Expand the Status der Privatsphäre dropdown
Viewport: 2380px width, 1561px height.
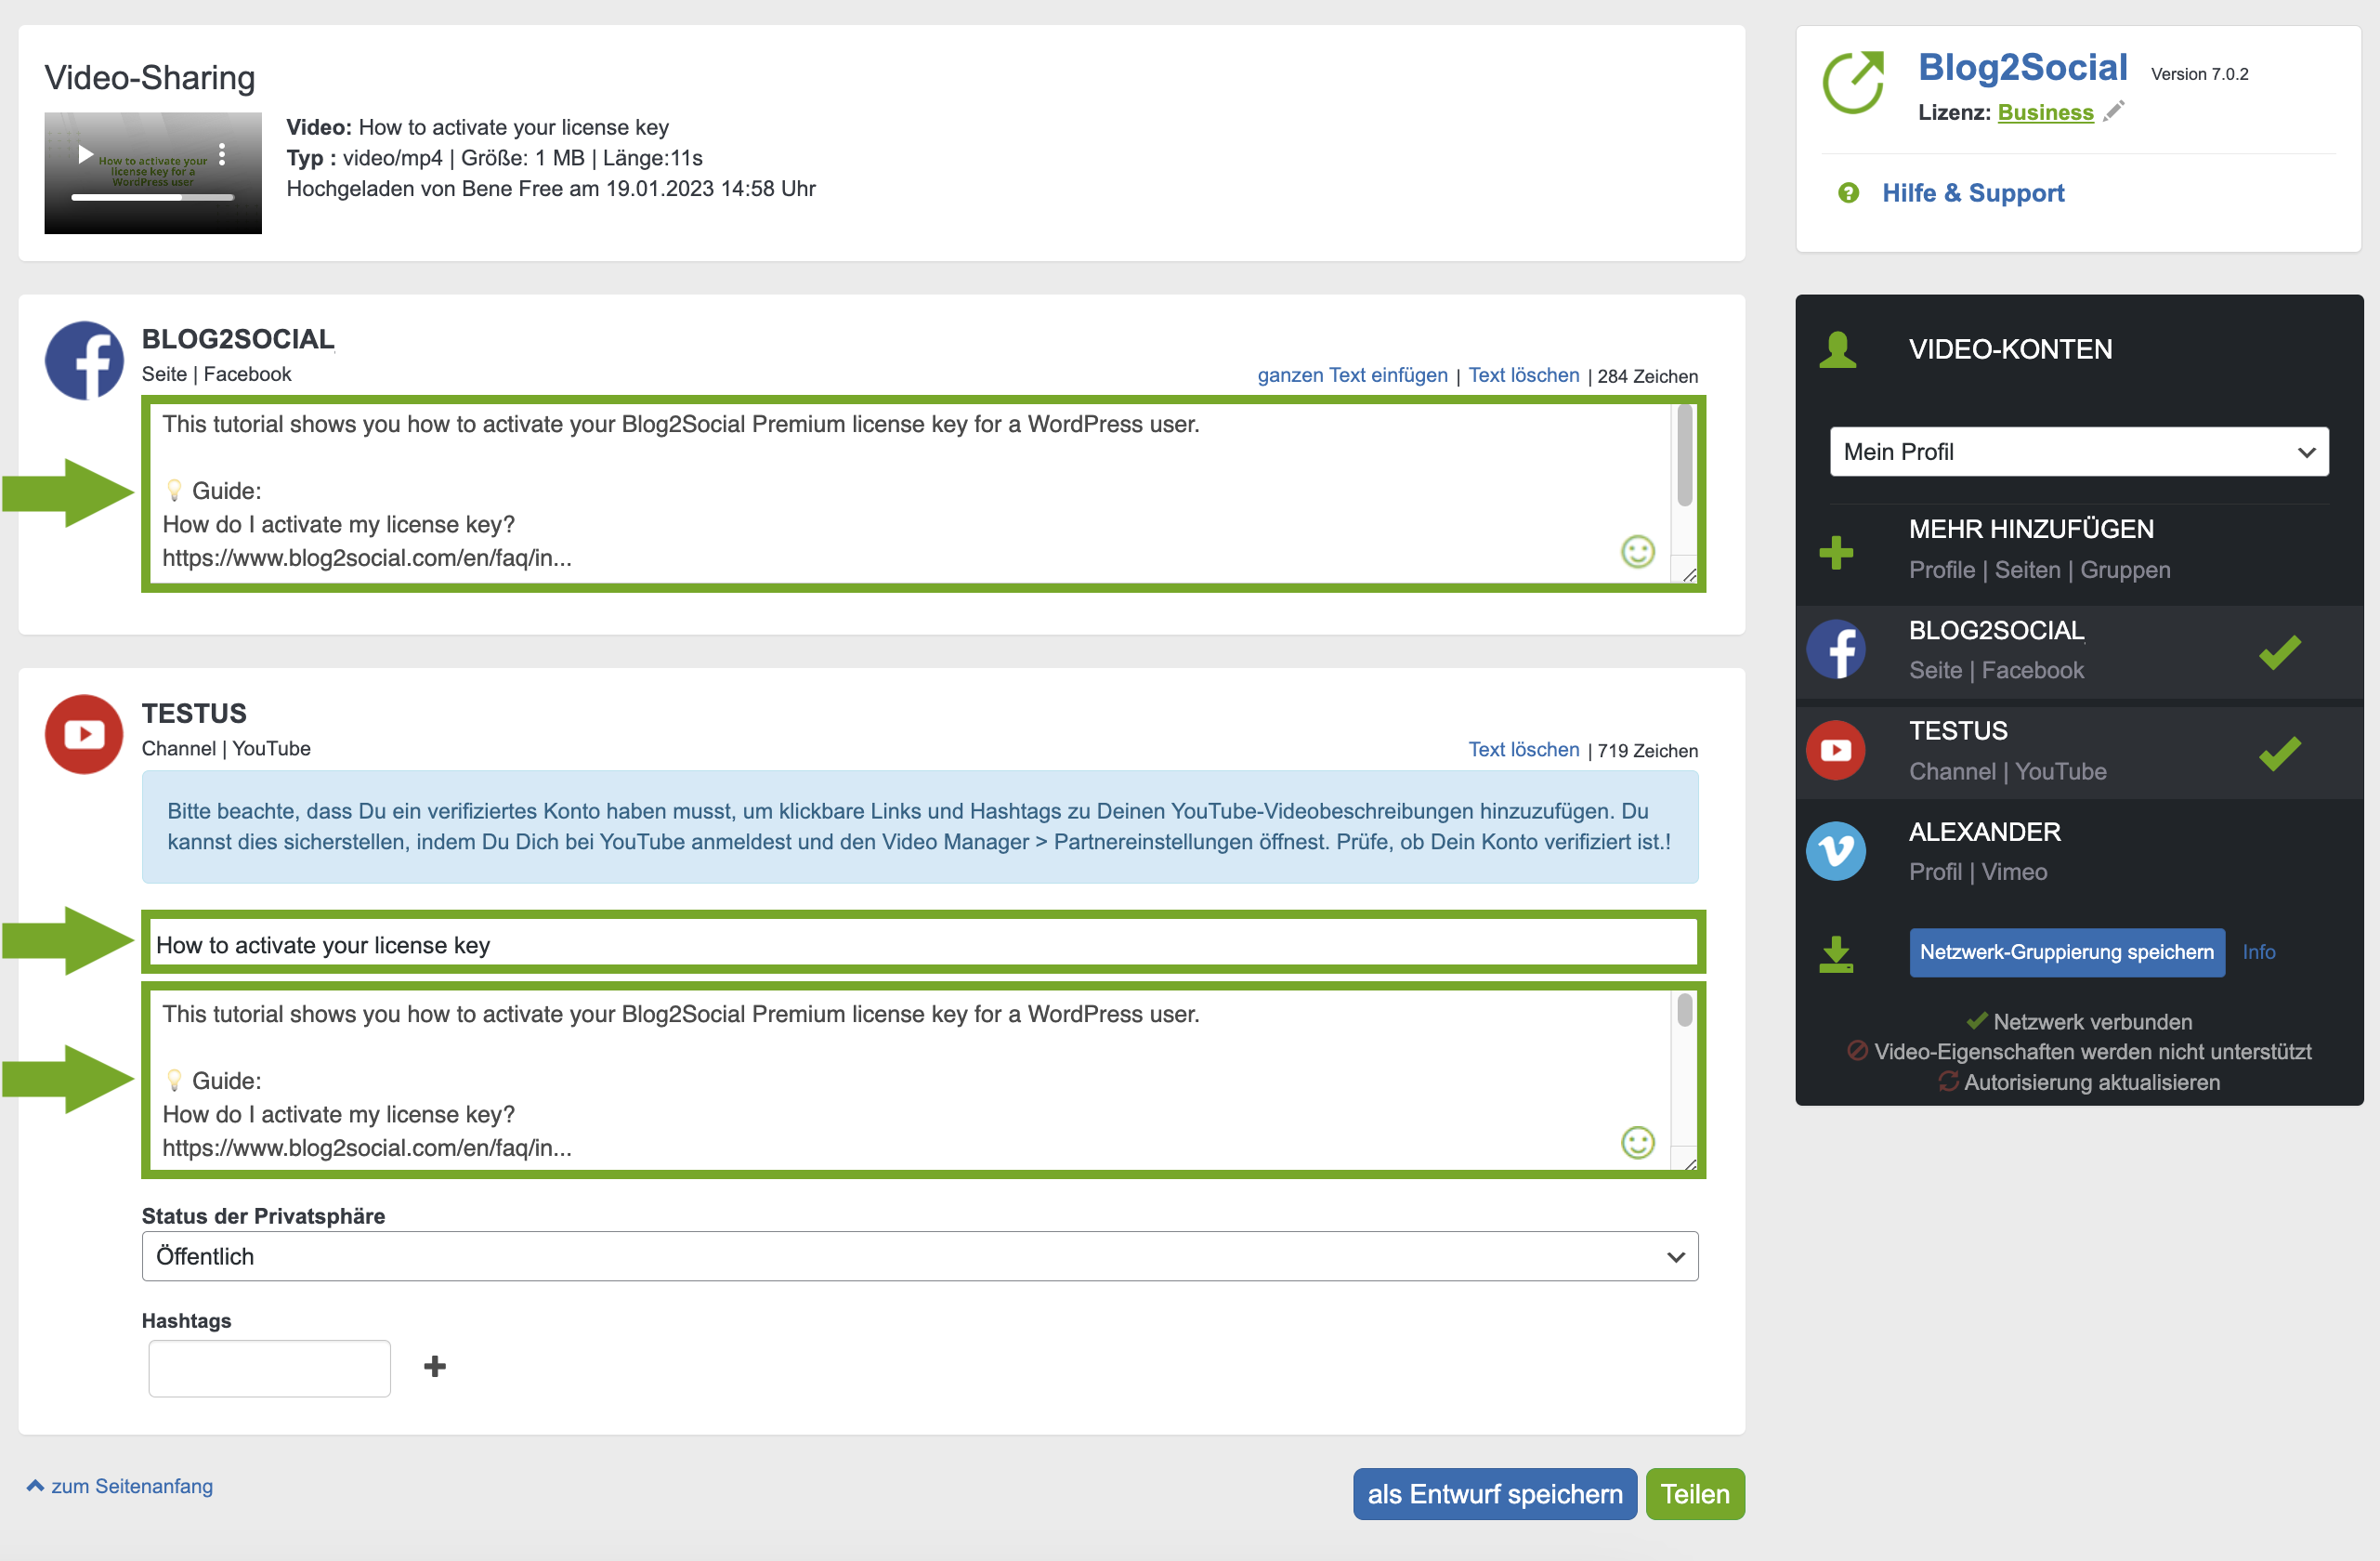pos(919,1257)
